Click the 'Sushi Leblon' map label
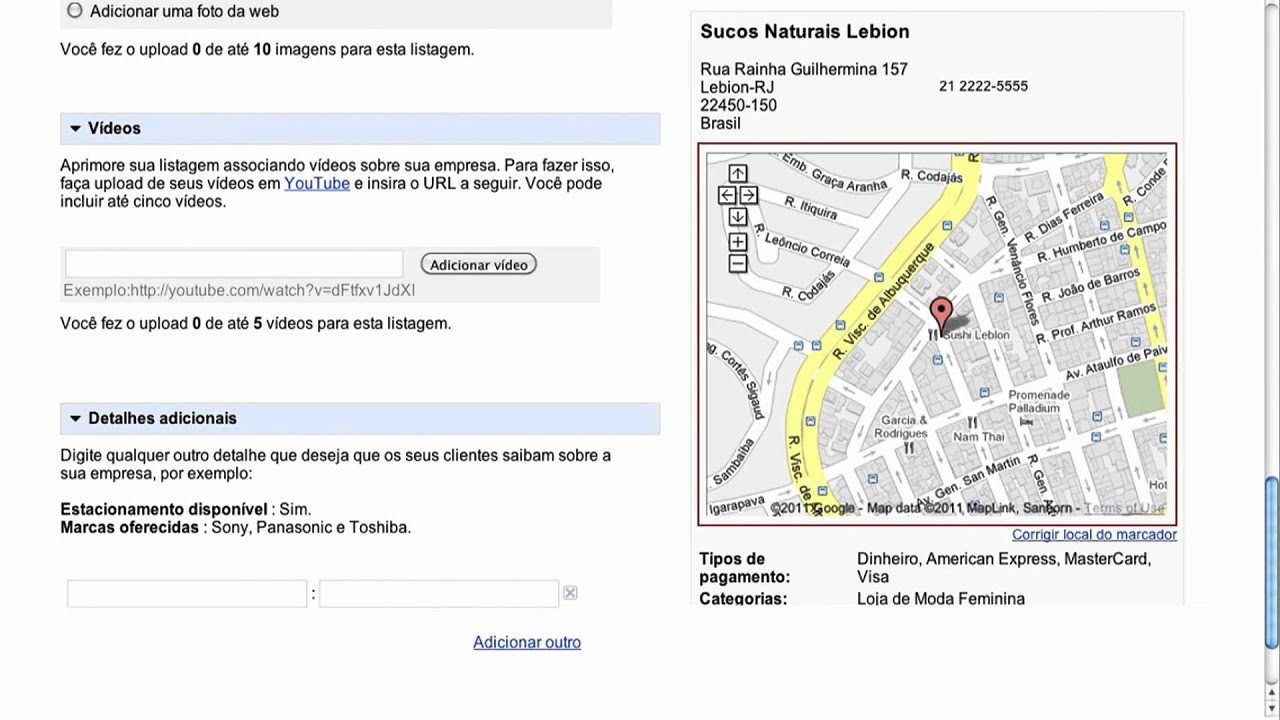This screenshot has width=1280, height=720. (977, 335)
